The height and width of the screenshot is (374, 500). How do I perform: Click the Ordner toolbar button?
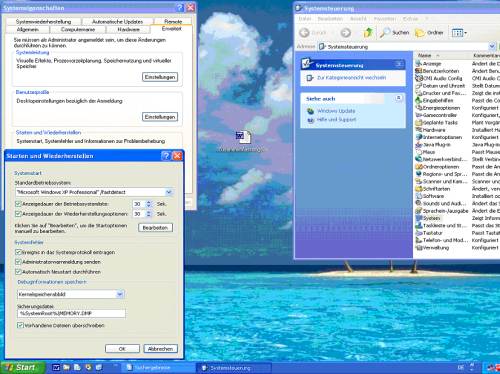(x=429, y=32)
